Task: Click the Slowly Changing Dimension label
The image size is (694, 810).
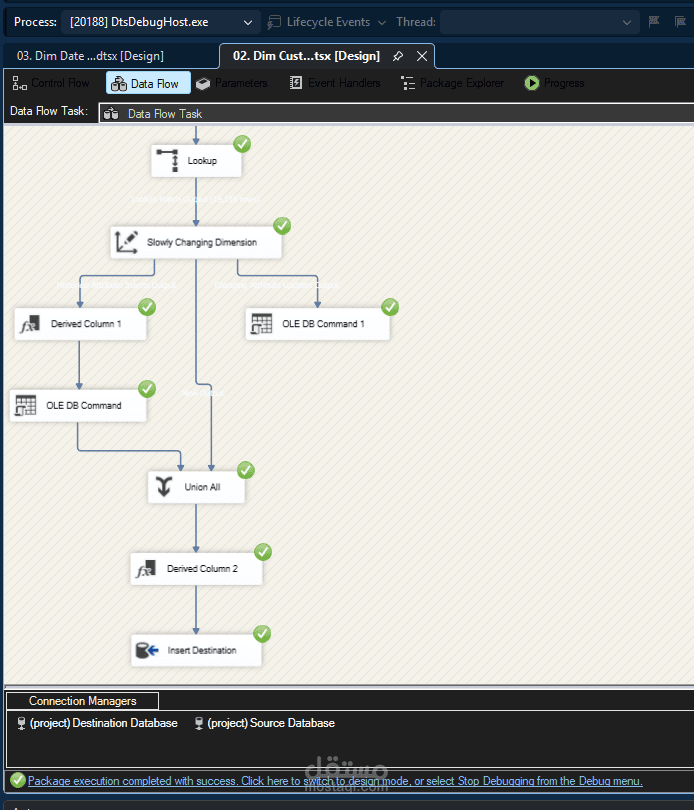Action: coord(202,242)
